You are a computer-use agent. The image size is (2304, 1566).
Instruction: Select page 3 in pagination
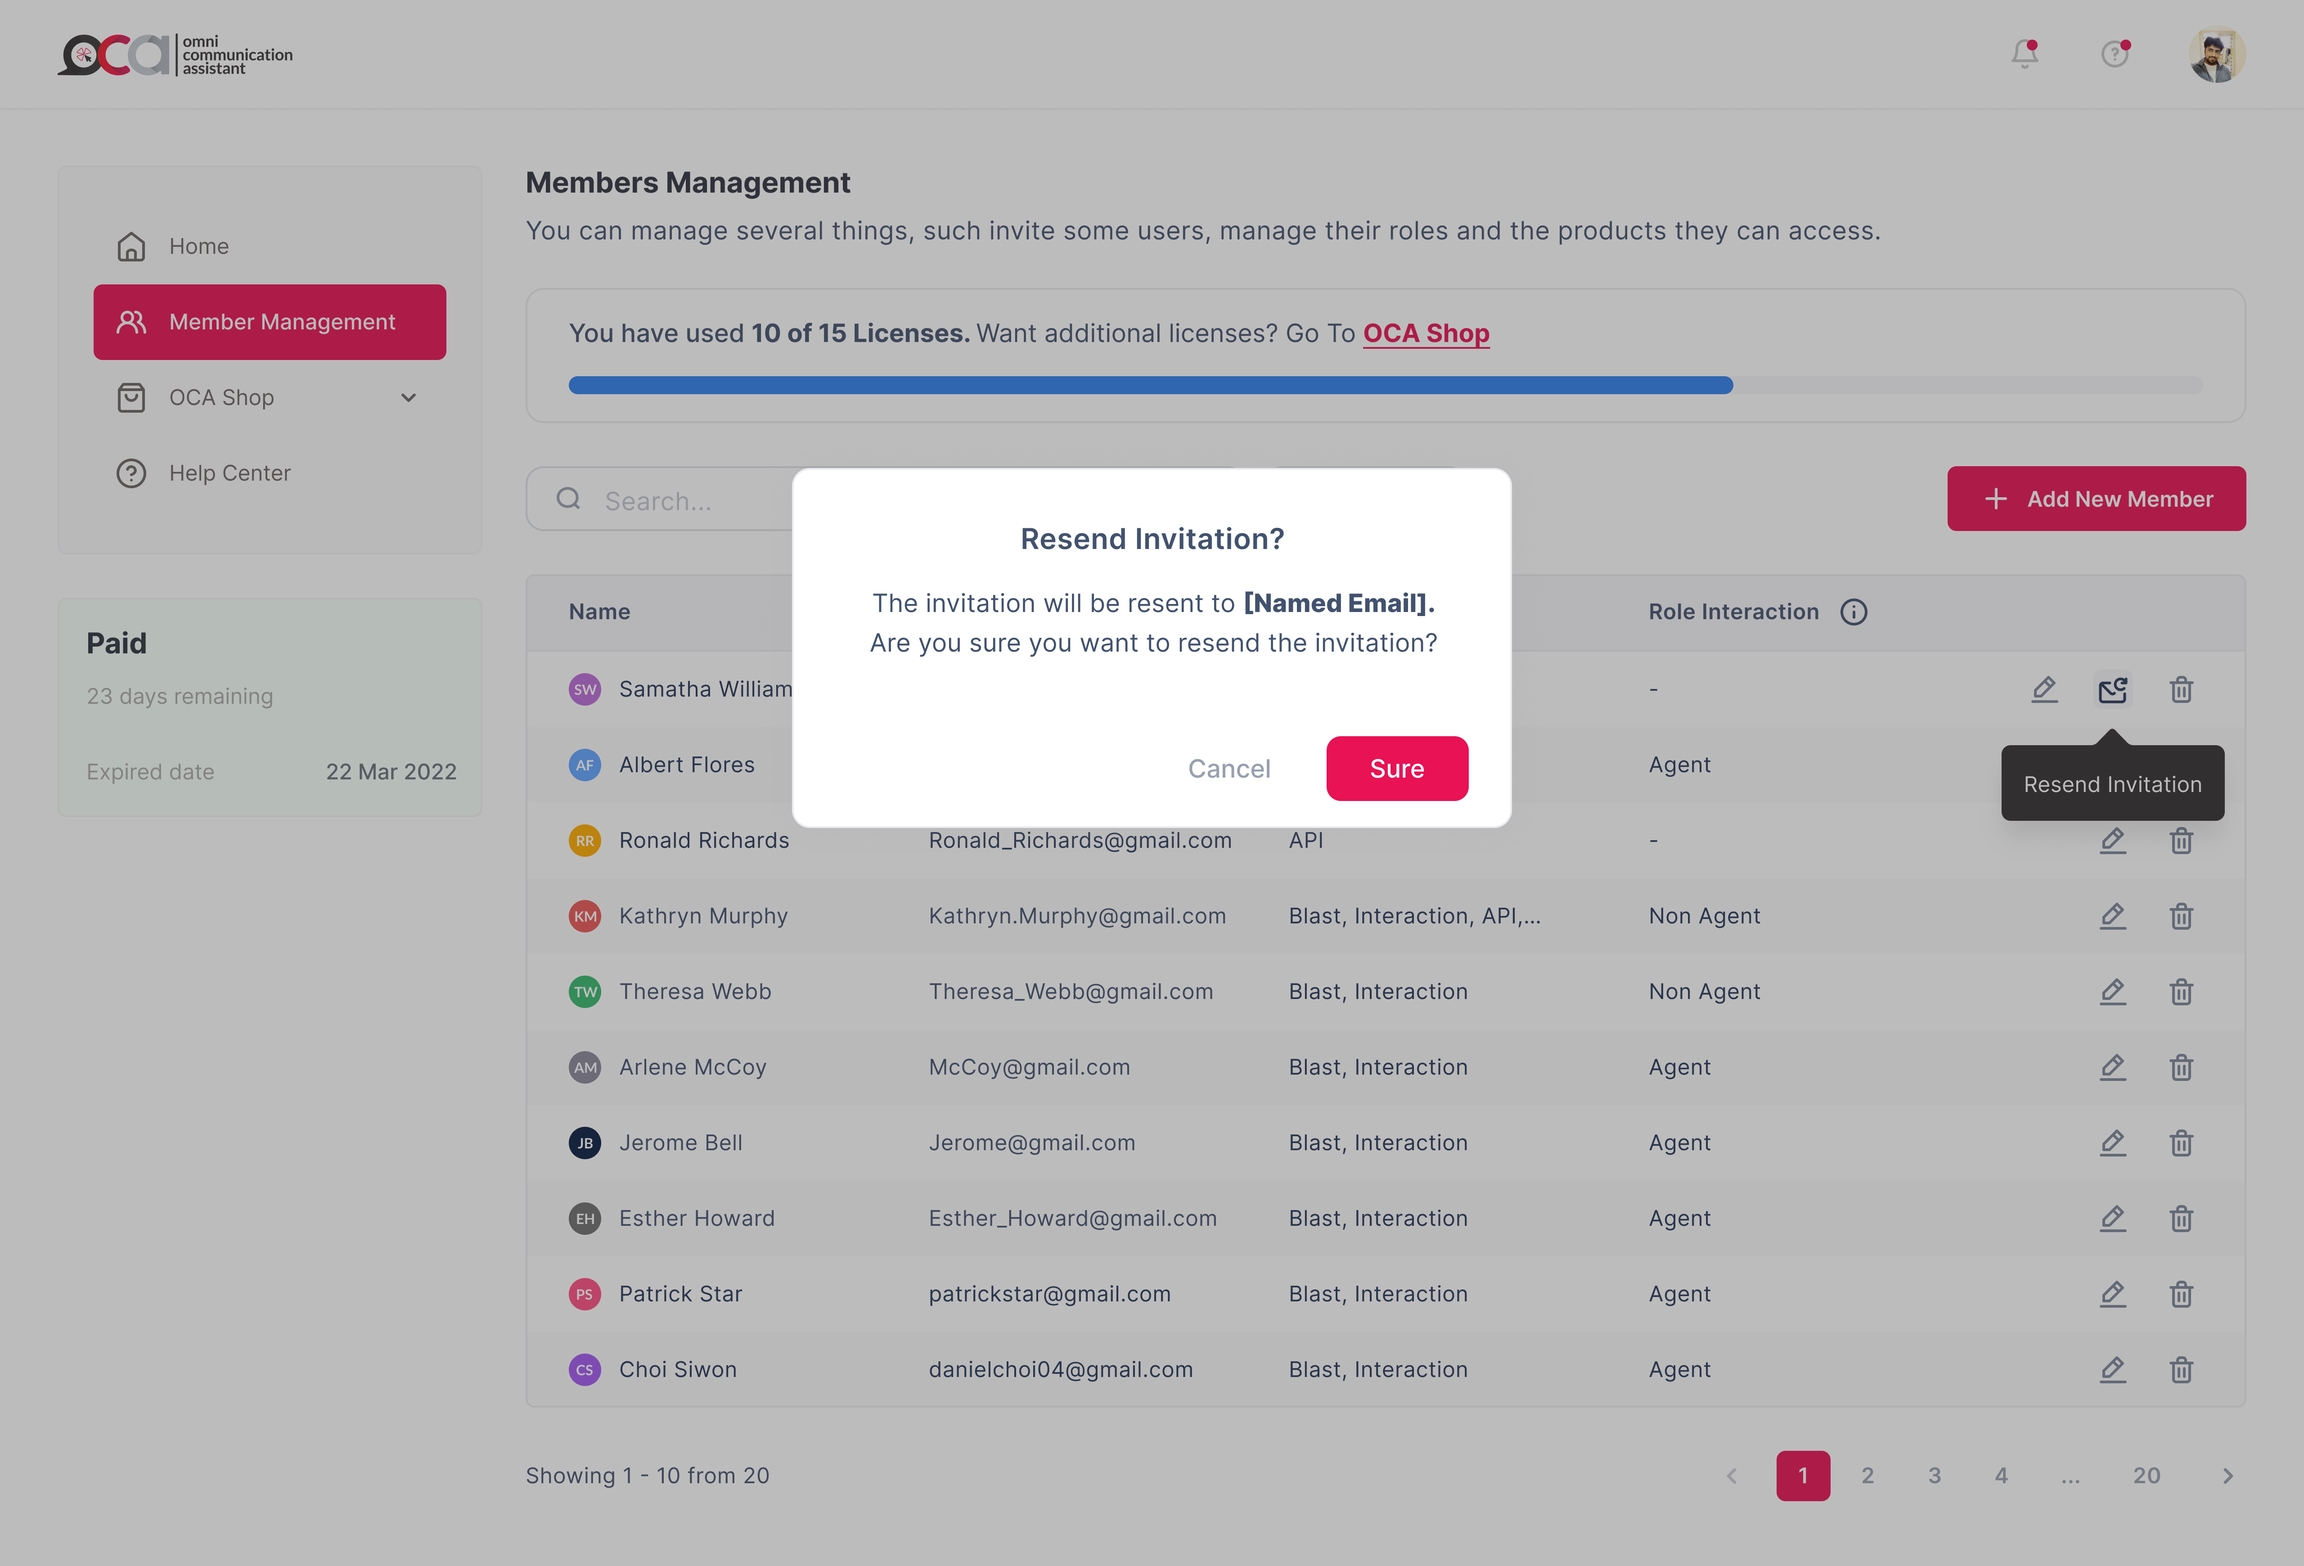(1934, 1476)
